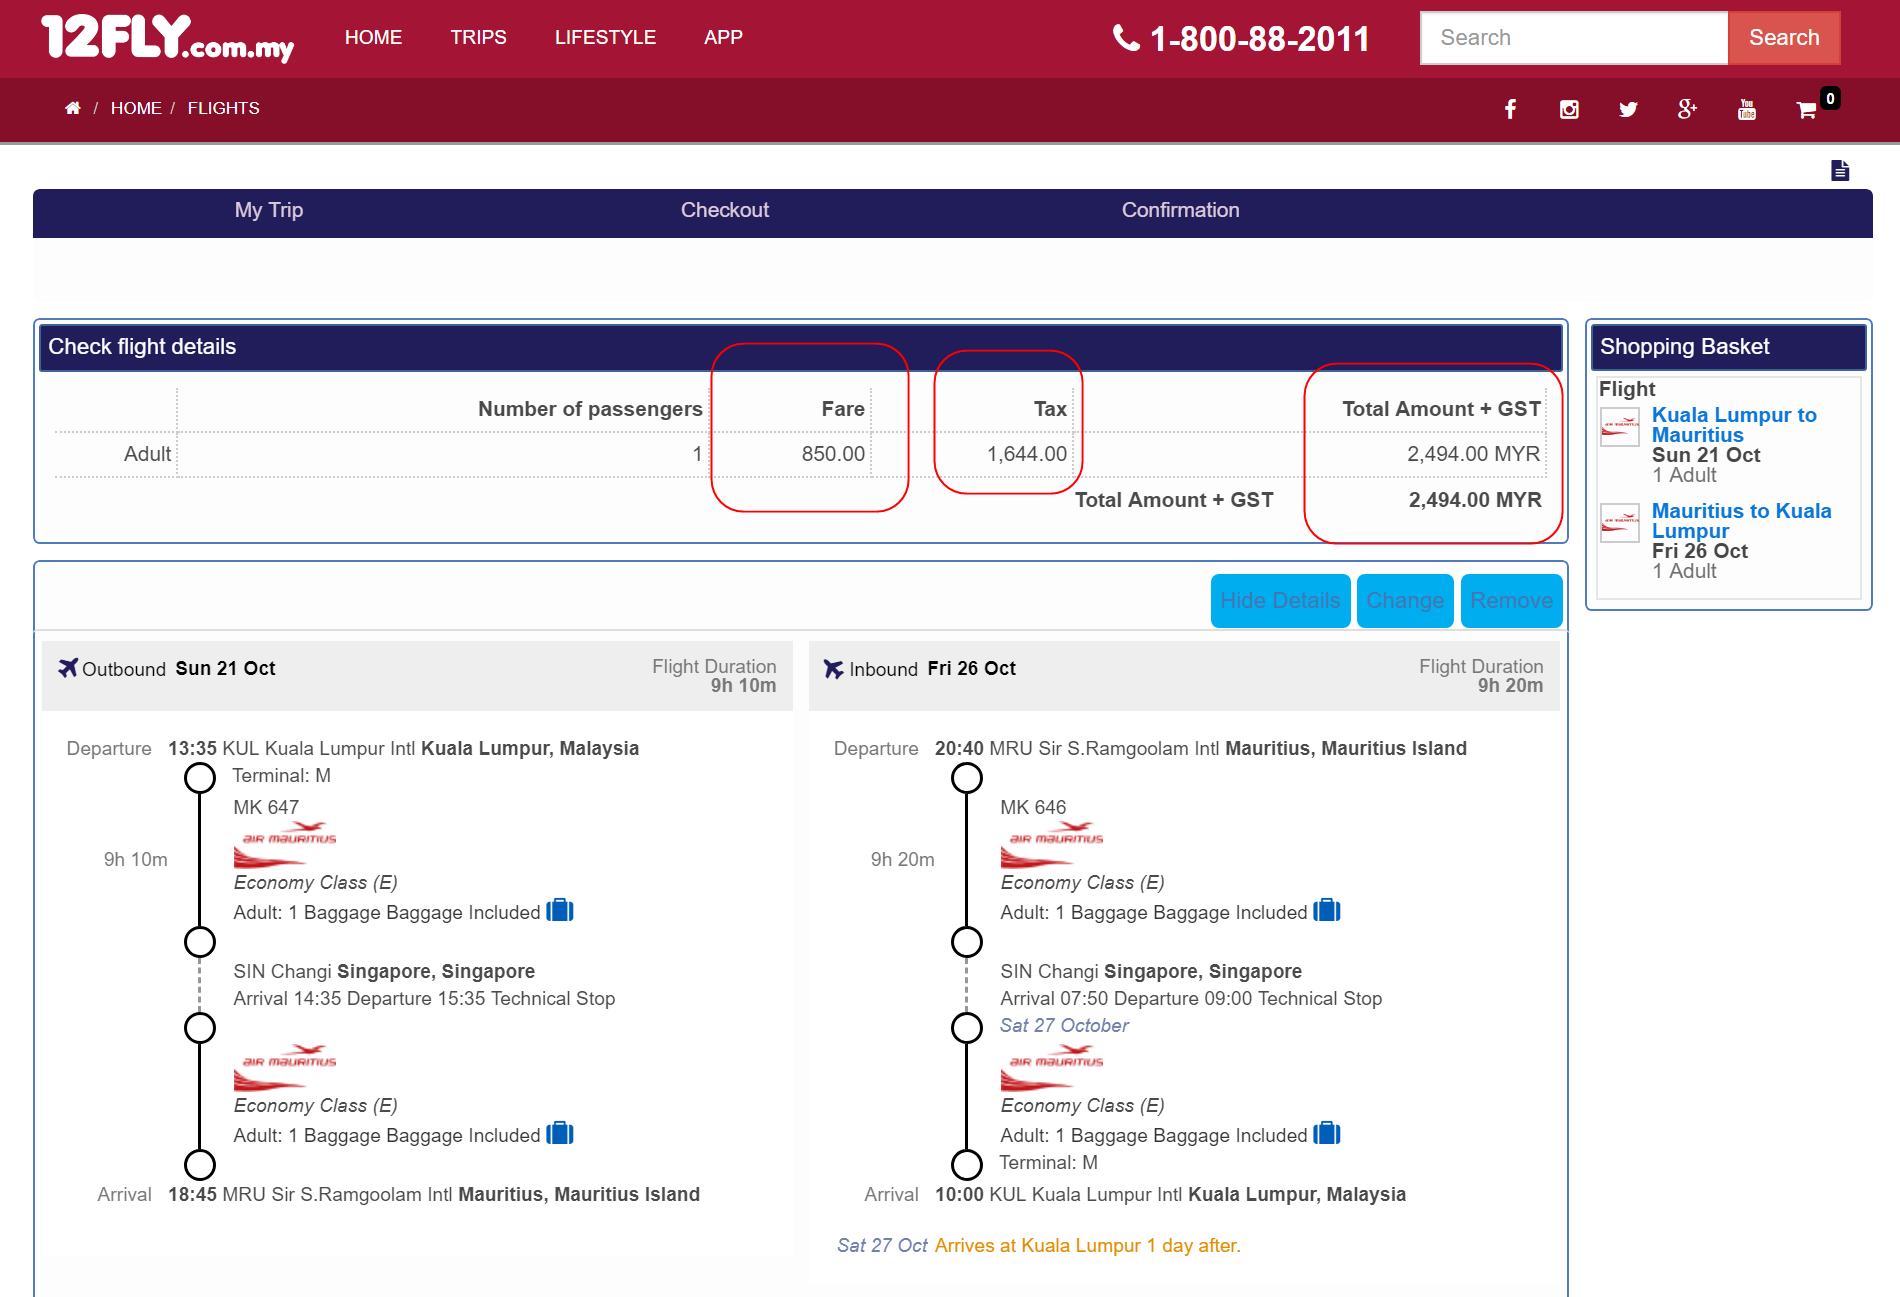Screen dimensions: 1900x1297
Task: Select the Checkout step tab
Action: coord(725,210)
